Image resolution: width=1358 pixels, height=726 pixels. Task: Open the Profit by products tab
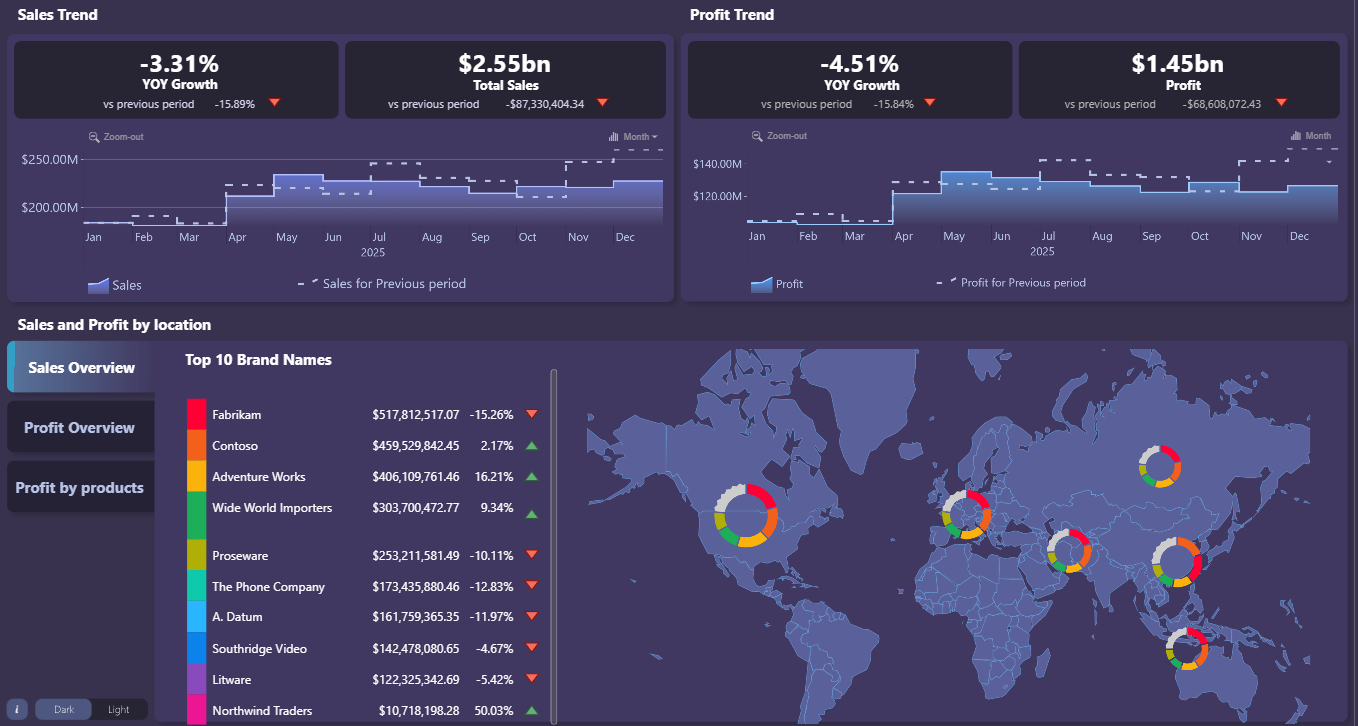(x=80, y=487)
